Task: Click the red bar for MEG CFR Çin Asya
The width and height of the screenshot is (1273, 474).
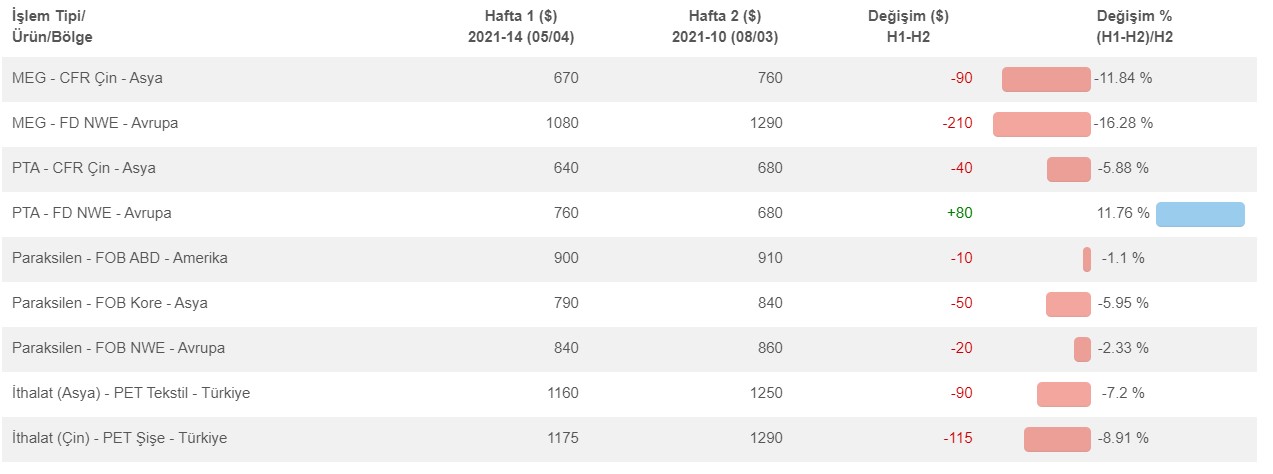Action: [x=1046, y=80]
